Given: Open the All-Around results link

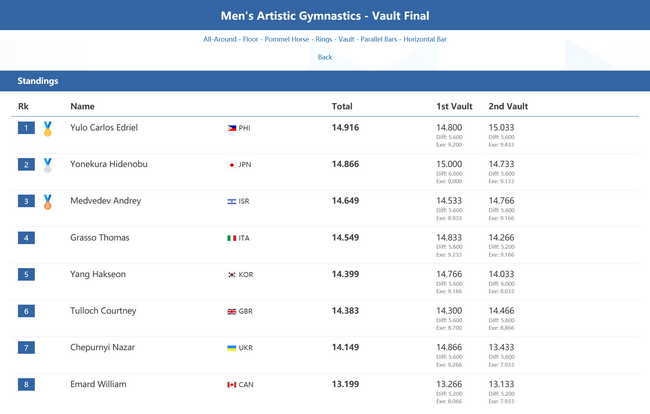Looking at the screenshot, I should click(220, 39).
